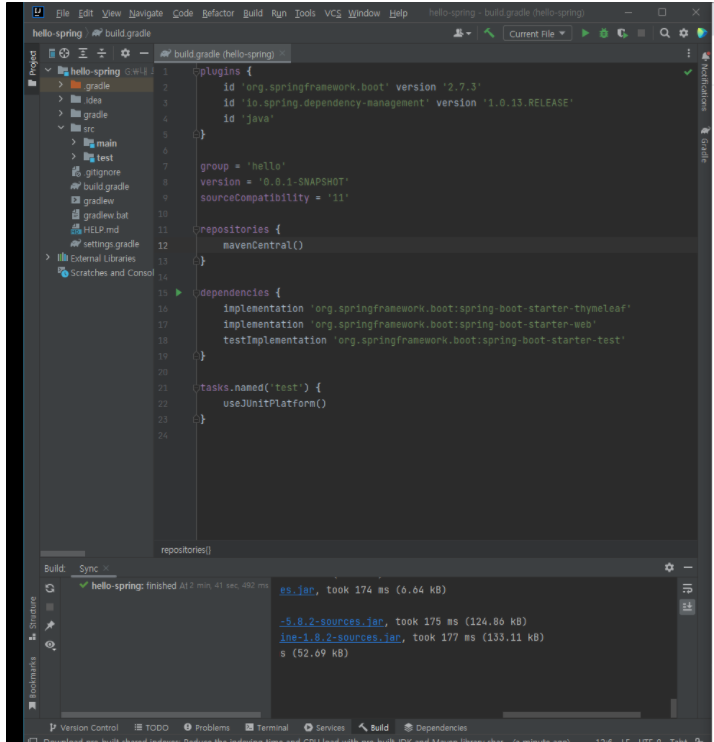Open the Tools menu
714x742 pixels.
point(305,13)
